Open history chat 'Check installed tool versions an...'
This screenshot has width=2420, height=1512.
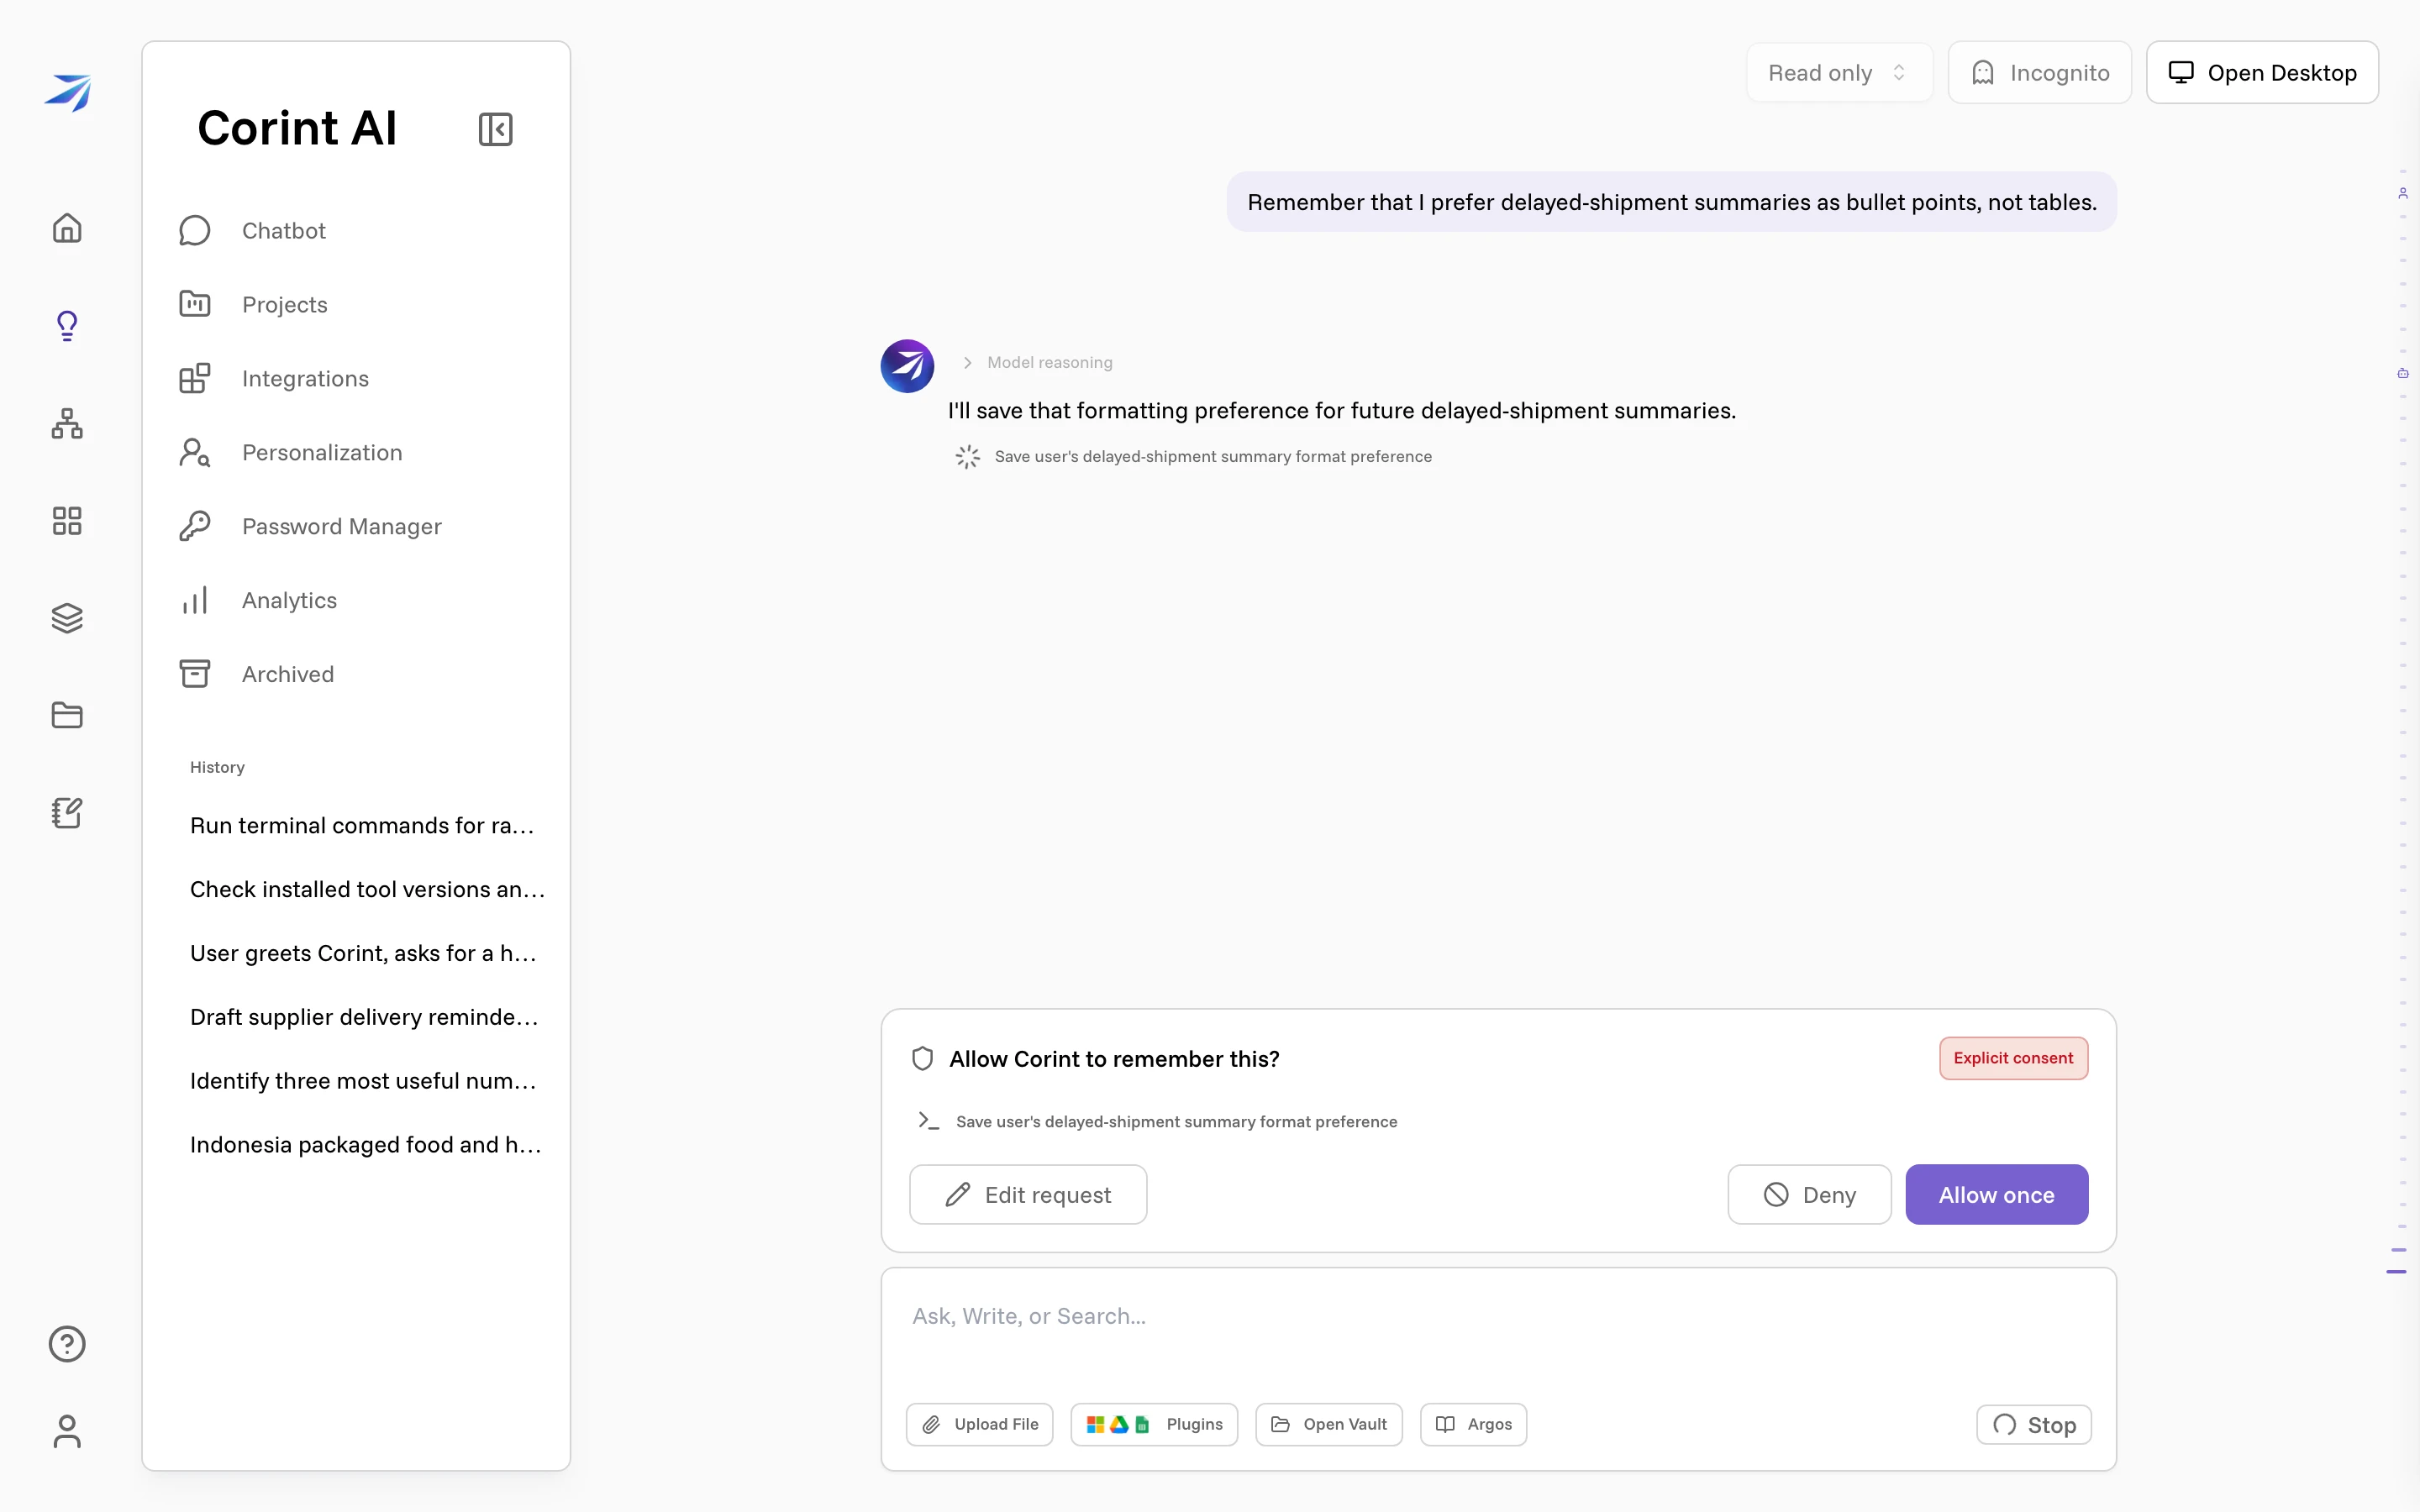(367, 890)
